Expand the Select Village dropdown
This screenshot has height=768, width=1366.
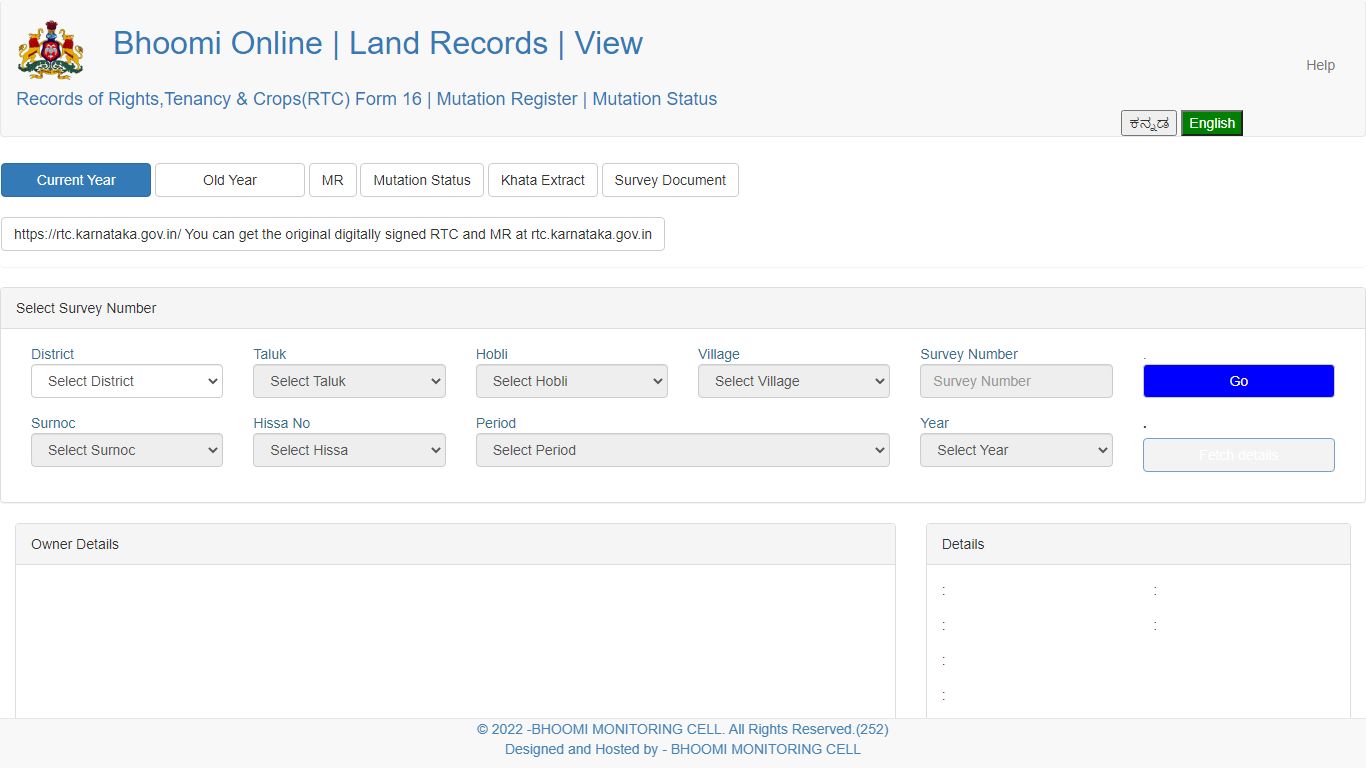tap(794, 381)
